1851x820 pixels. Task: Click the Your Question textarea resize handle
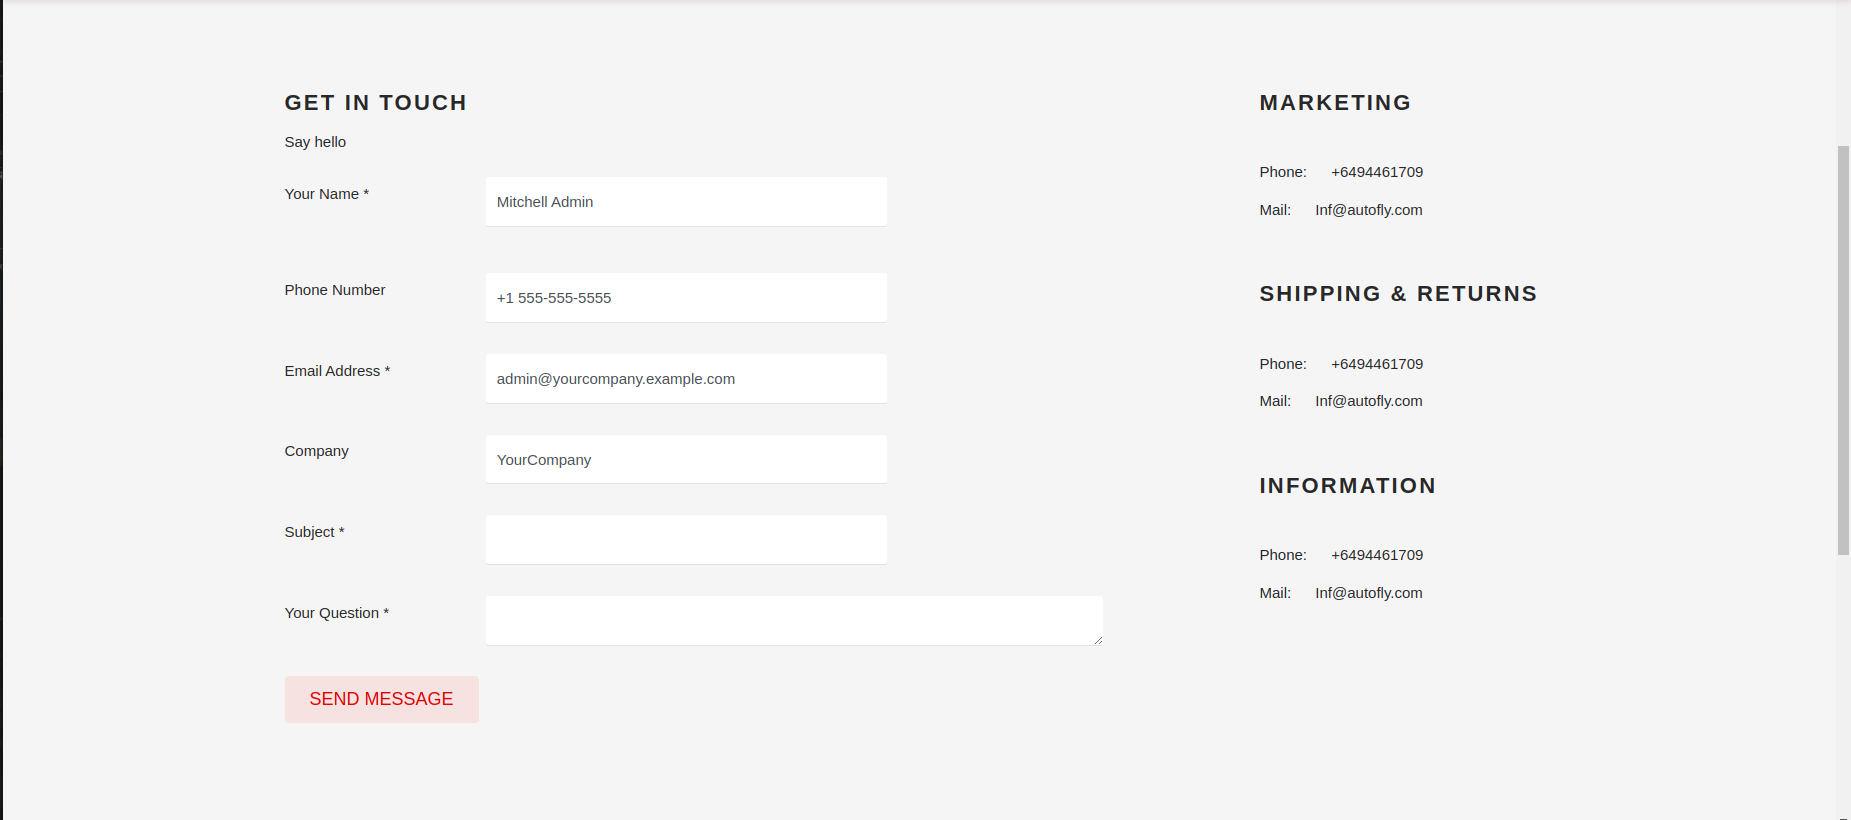pyautogui.click(x=1098, y=640)
